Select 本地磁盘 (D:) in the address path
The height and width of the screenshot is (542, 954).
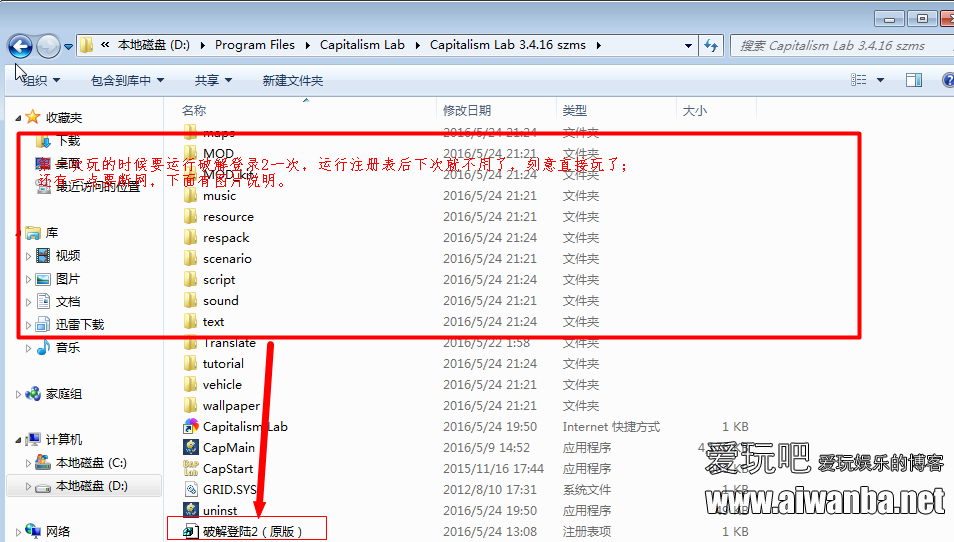click(x=153, y=45)
